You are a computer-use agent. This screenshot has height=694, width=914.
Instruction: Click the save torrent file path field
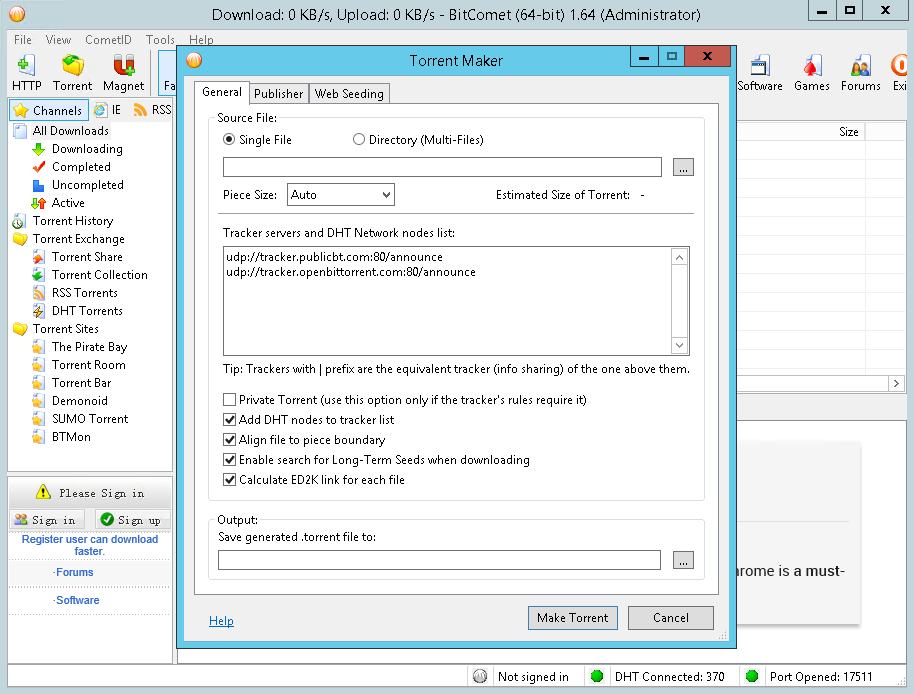439,560
